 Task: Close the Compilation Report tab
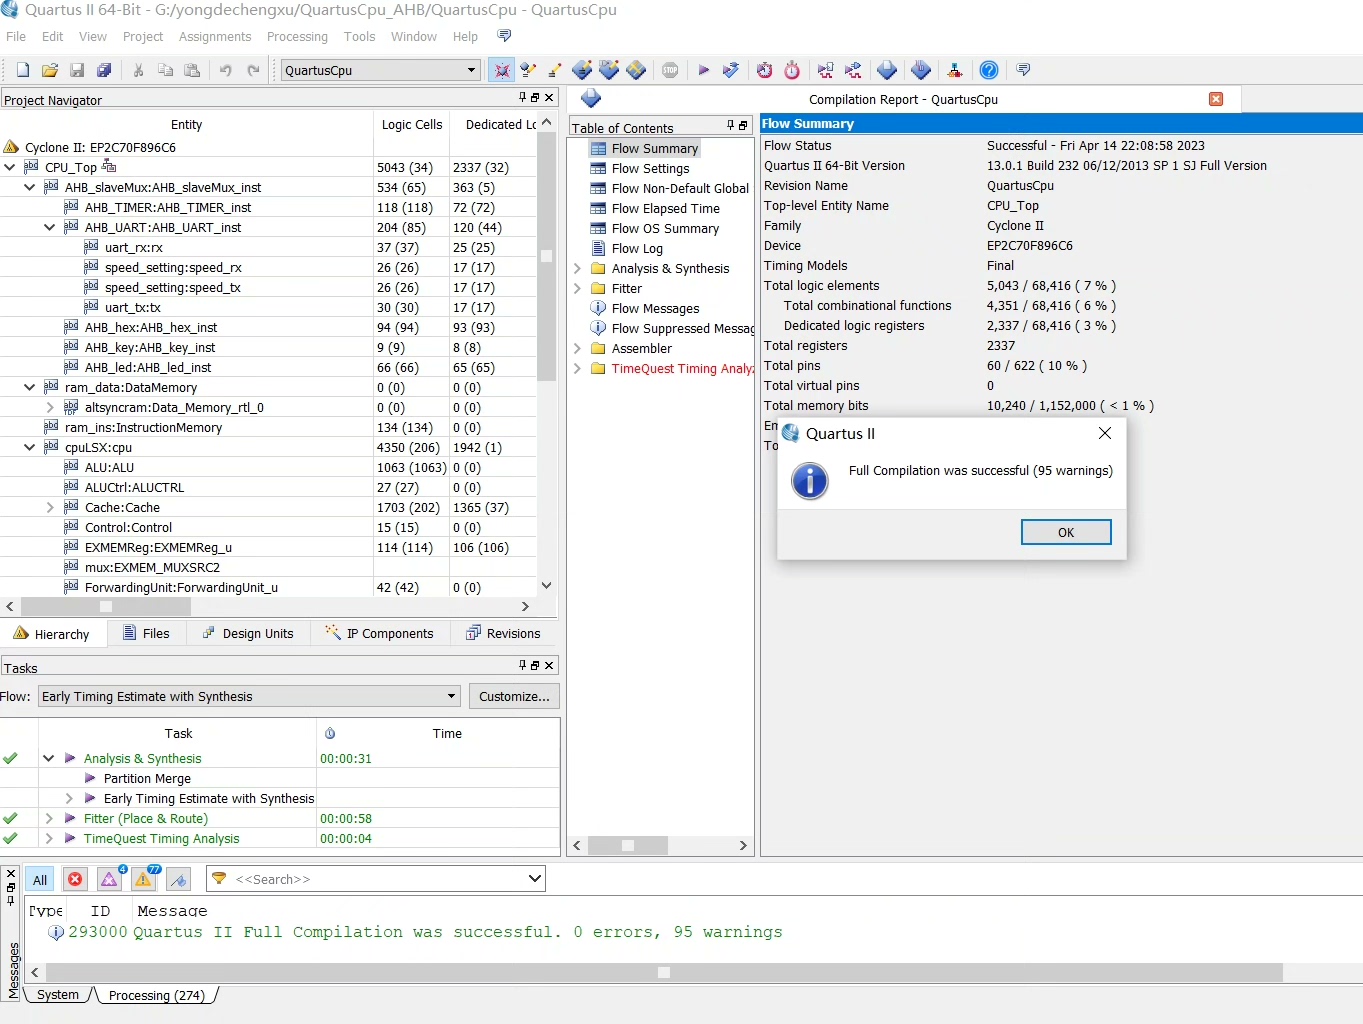point(1216,99)
